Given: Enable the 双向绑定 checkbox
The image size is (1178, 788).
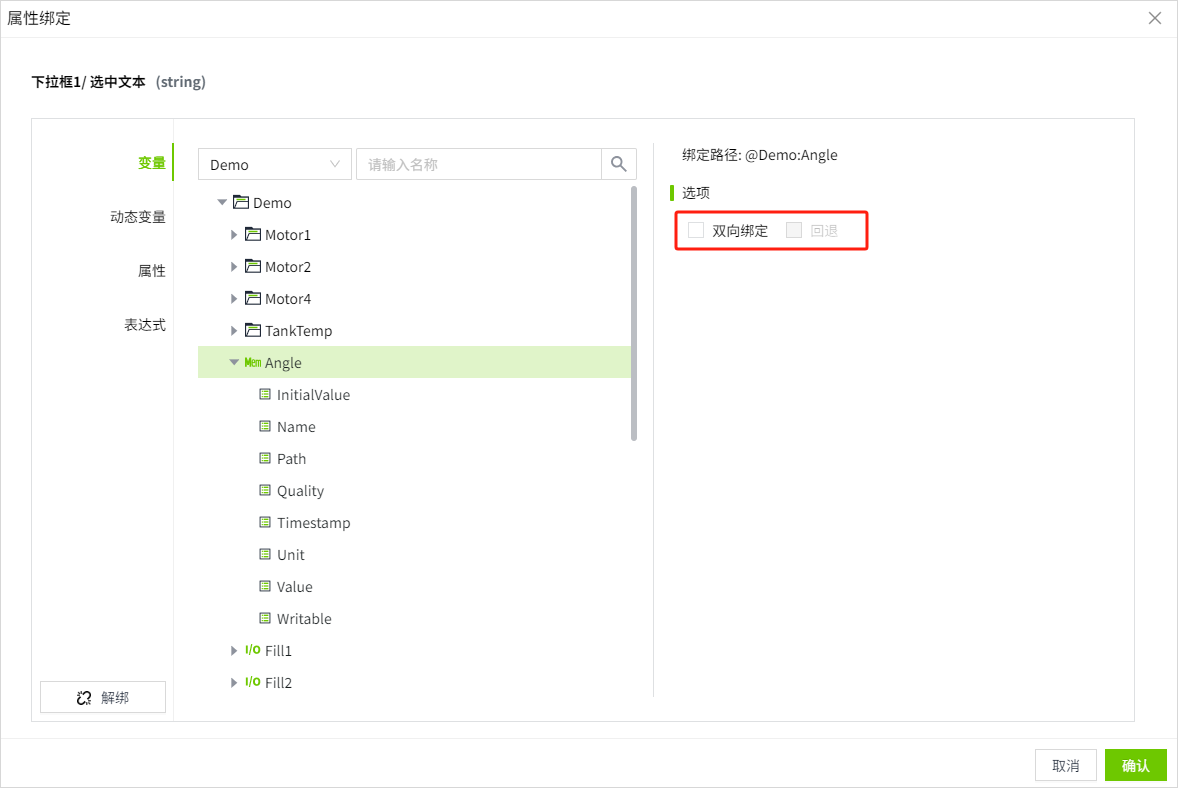Looking at the screenshot, I should [696, 231].
